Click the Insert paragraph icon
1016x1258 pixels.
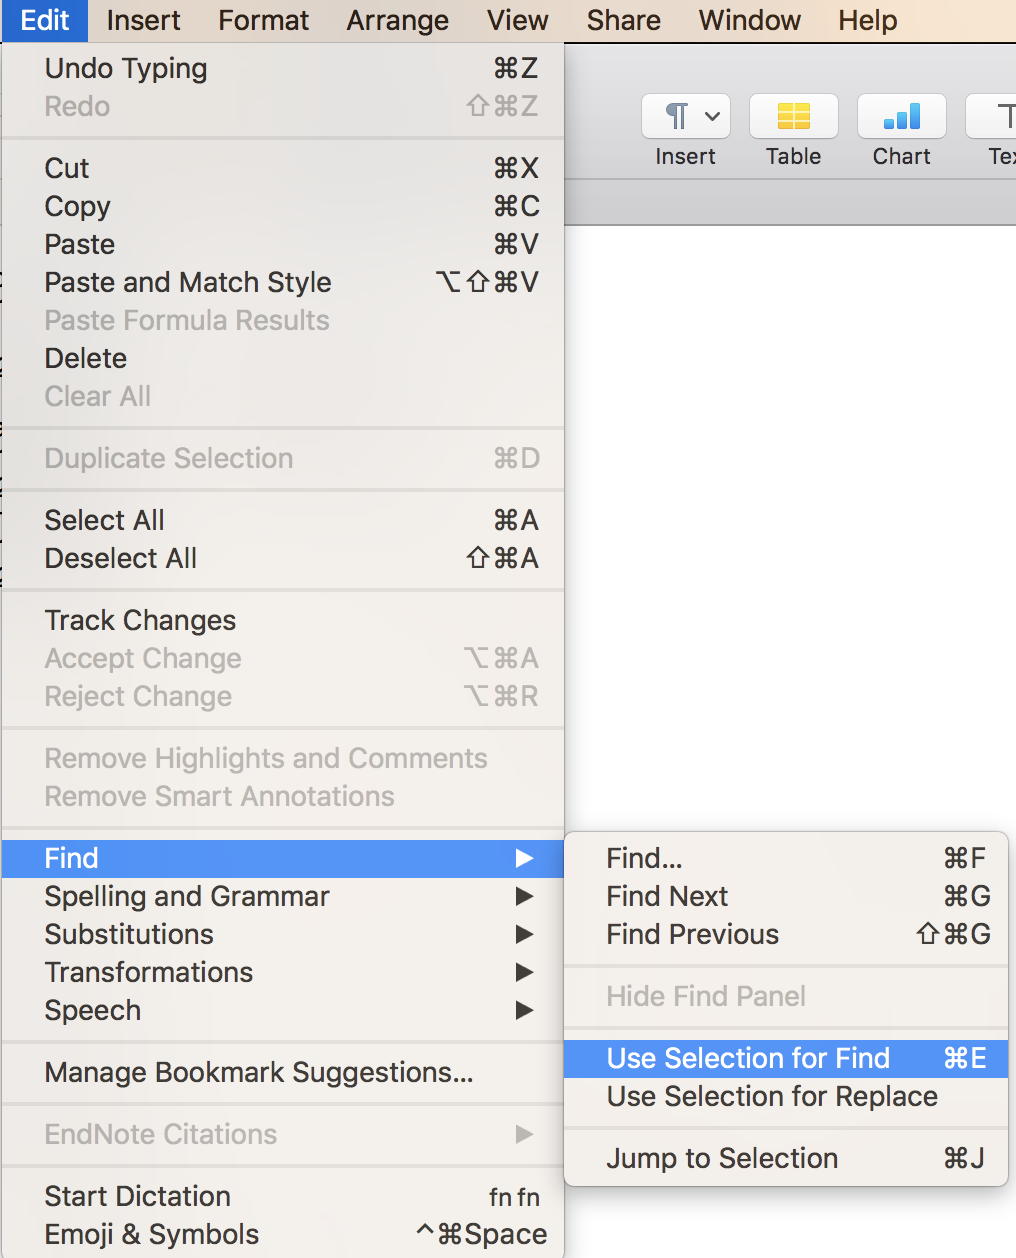685,117
